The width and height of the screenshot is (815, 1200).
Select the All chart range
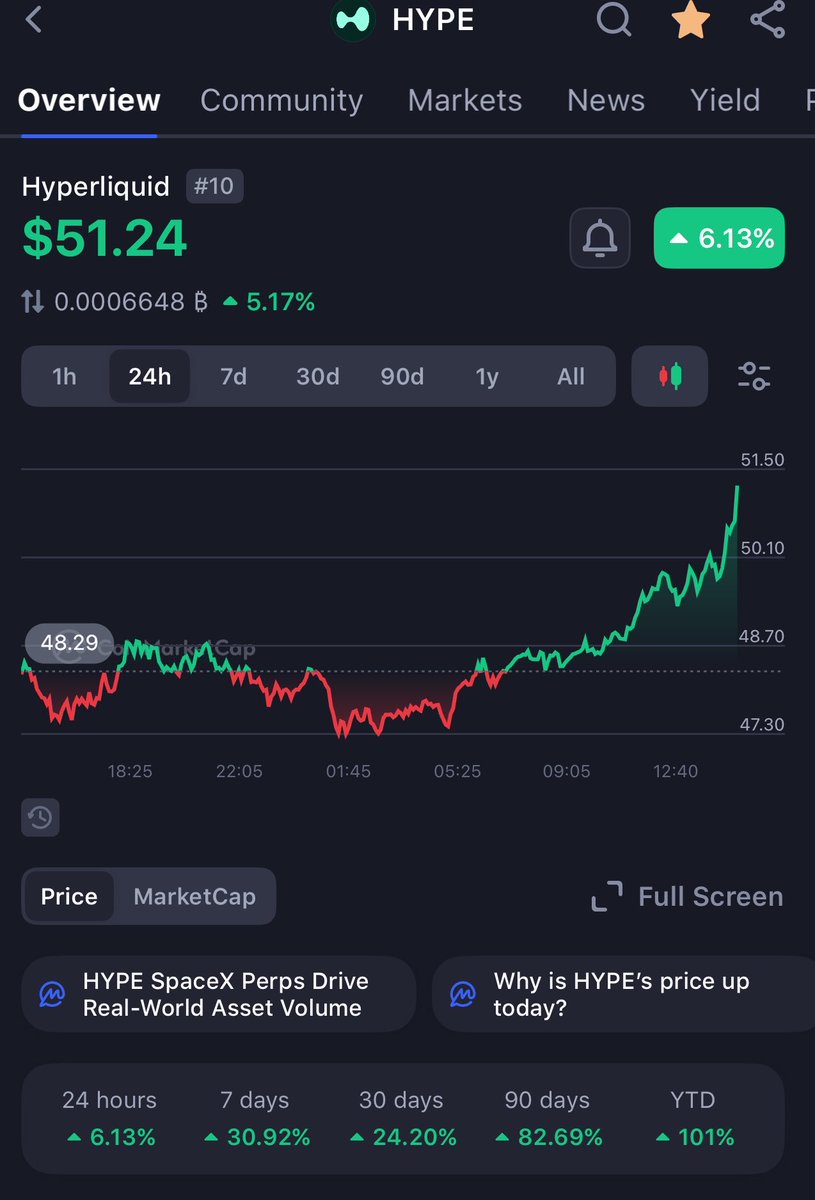point(571,377)
